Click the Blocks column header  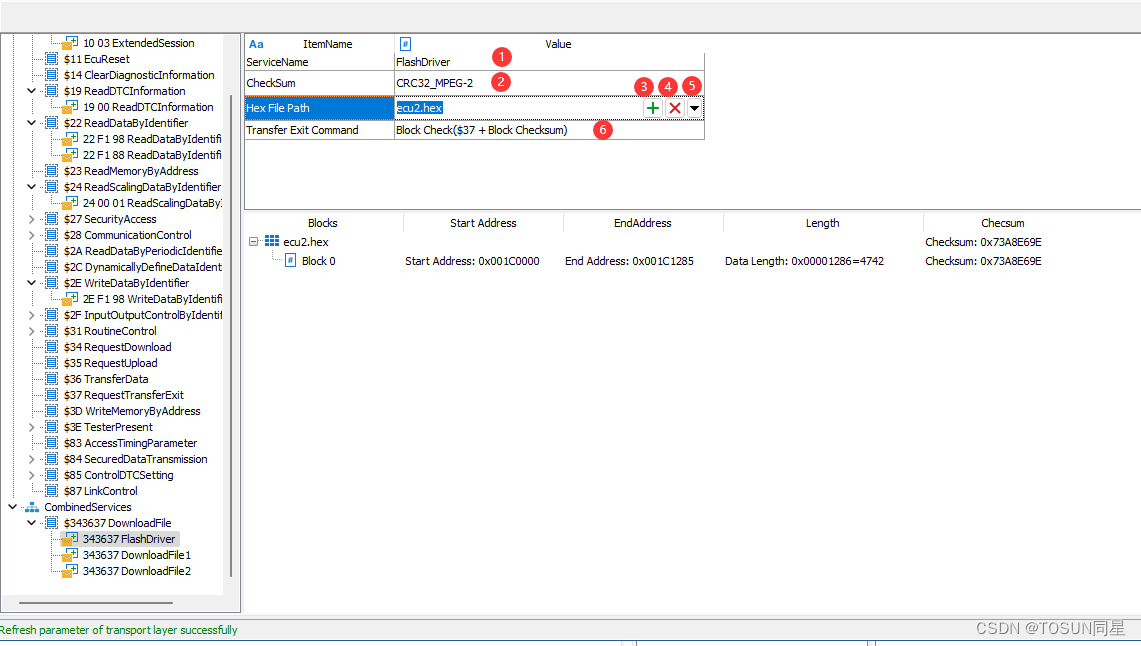click(323, 223)
